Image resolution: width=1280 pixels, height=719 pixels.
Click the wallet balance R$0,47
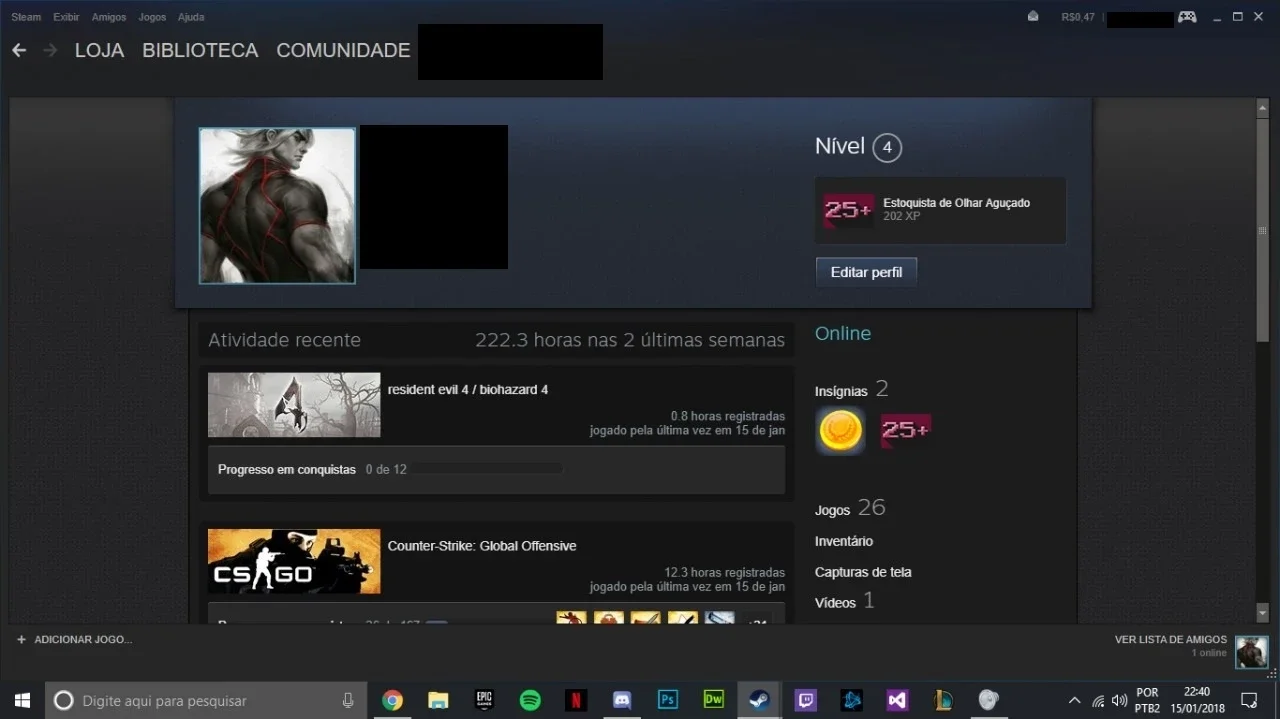point(1078,17)
